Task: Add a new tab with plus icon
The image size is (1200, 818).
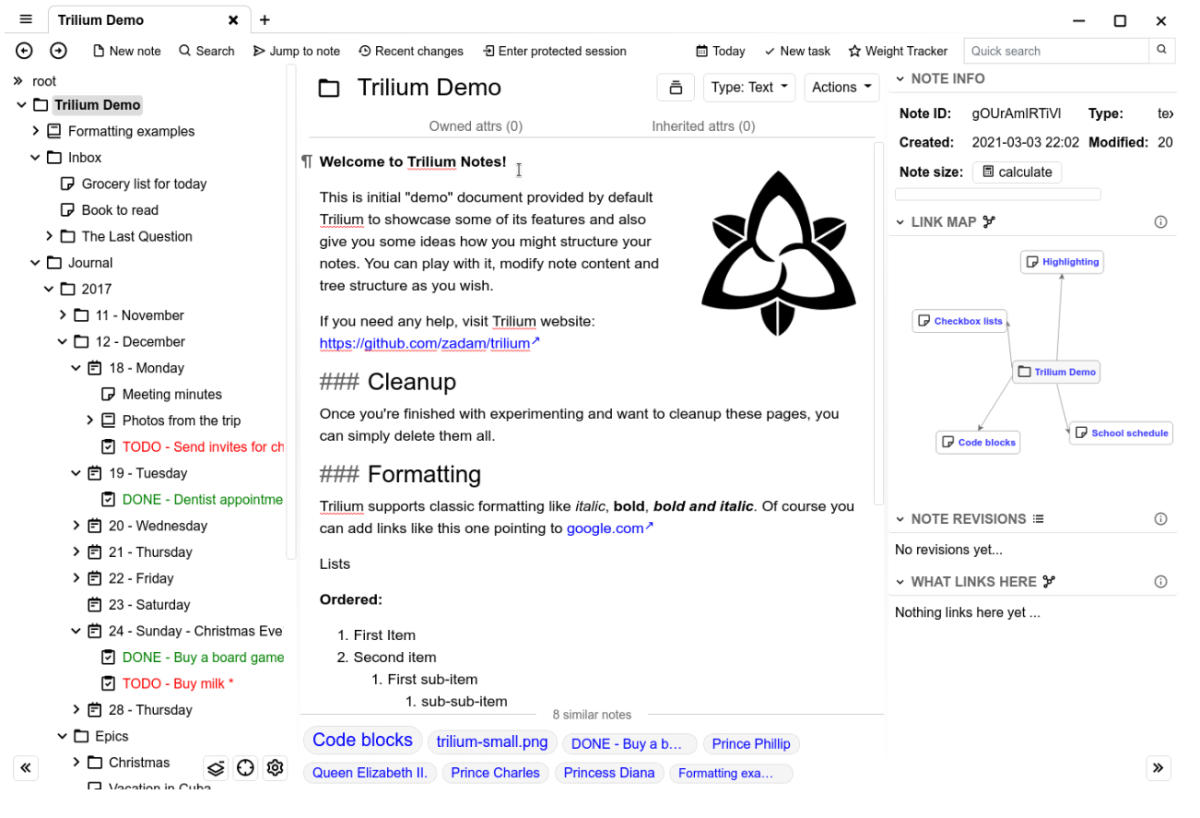Action: click(x=265, y=20)
